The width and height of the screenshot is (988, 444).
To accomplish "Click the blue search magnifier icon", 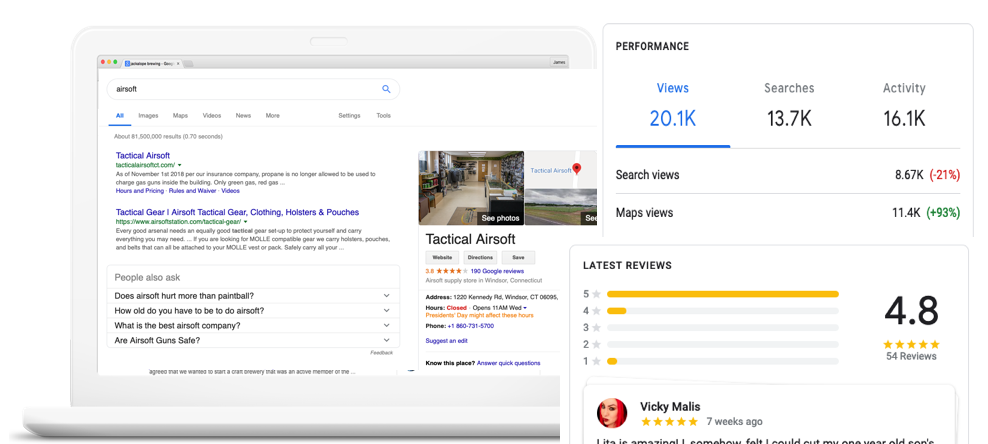I will [386, 89].
